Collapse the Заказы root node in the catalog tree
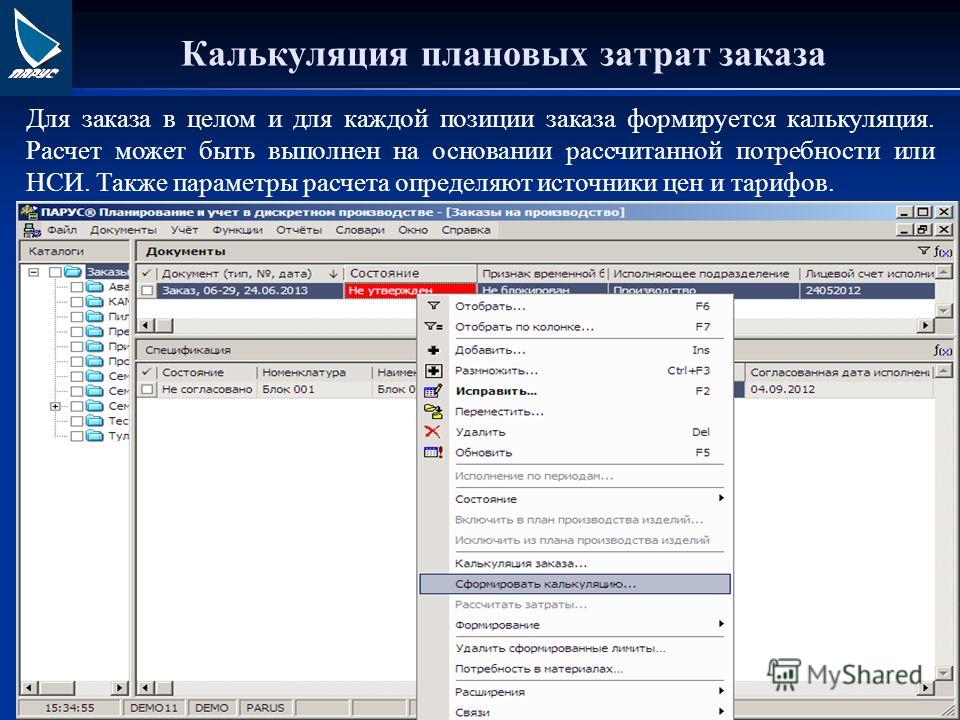Viewport: 960px width, 720px height. [x=34, y=272]
